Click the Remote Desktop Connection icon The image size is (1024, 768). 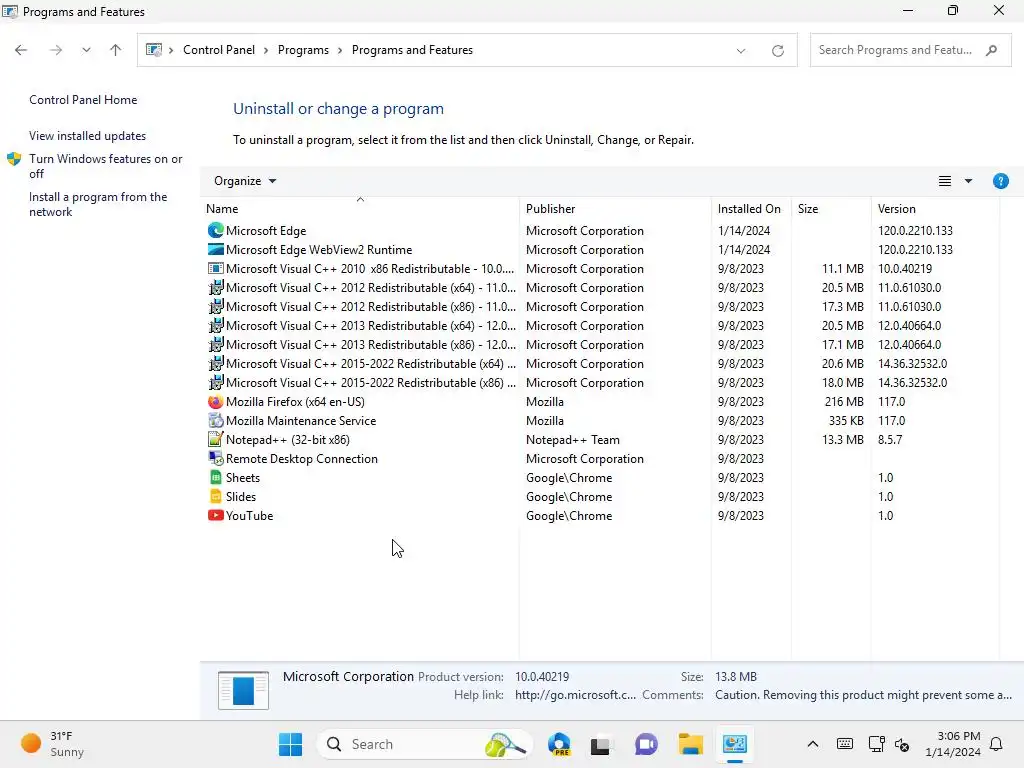(x=216, y=458)
